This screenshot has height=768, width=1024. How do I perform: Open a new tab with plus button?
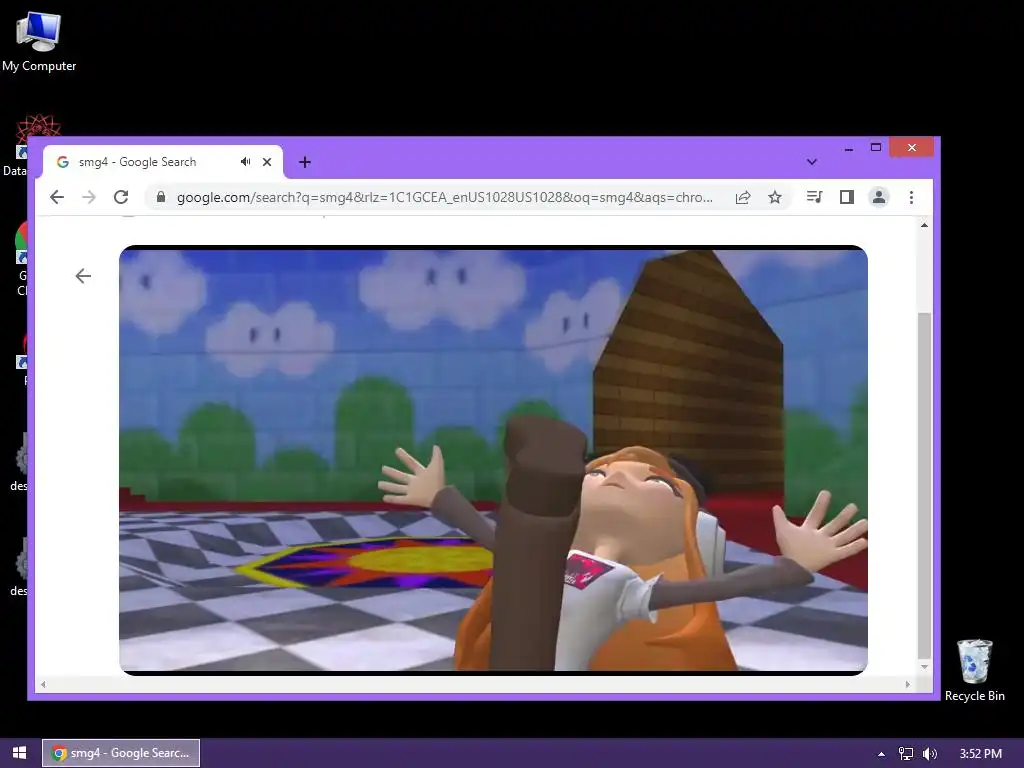click(305, 162)
